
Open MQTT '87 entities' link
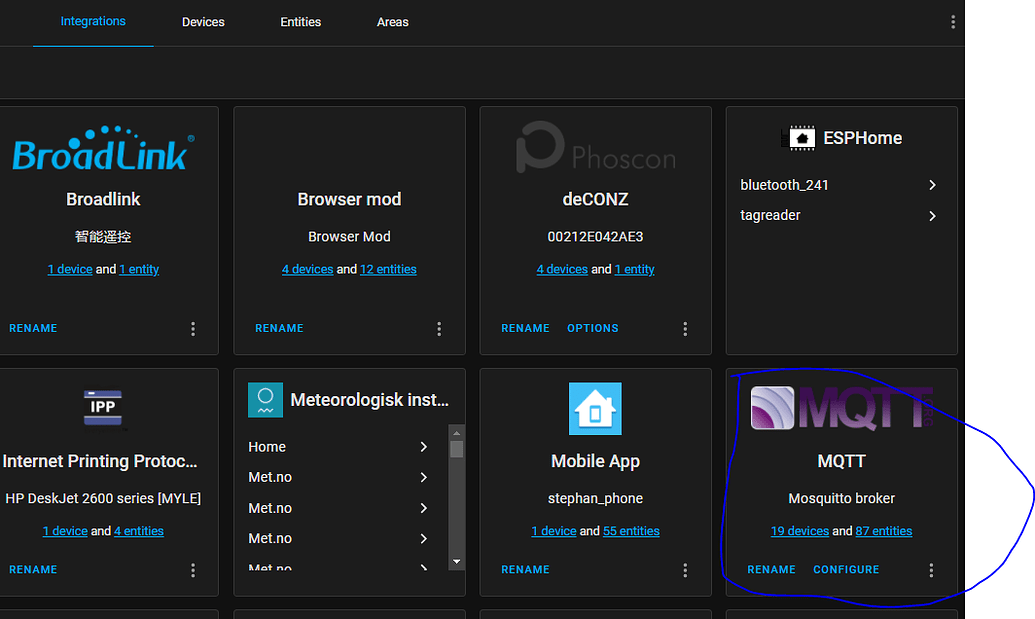coord(884,531)
